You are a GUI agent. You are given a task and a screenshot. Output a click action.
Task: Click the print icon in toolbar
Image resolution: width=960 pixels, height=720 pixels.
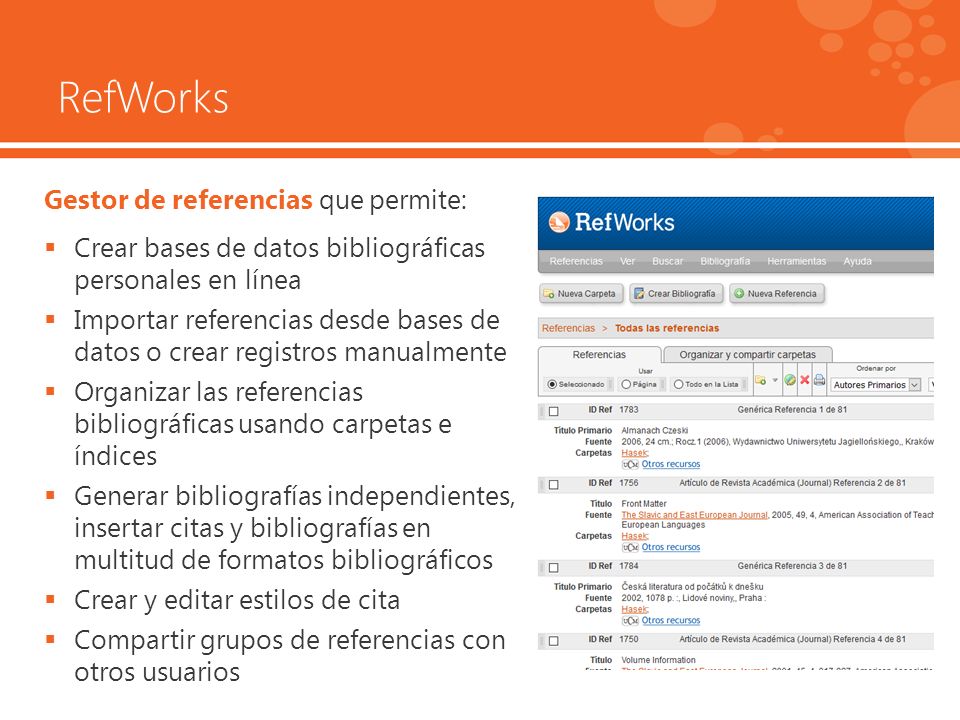(x=819, y=380)
